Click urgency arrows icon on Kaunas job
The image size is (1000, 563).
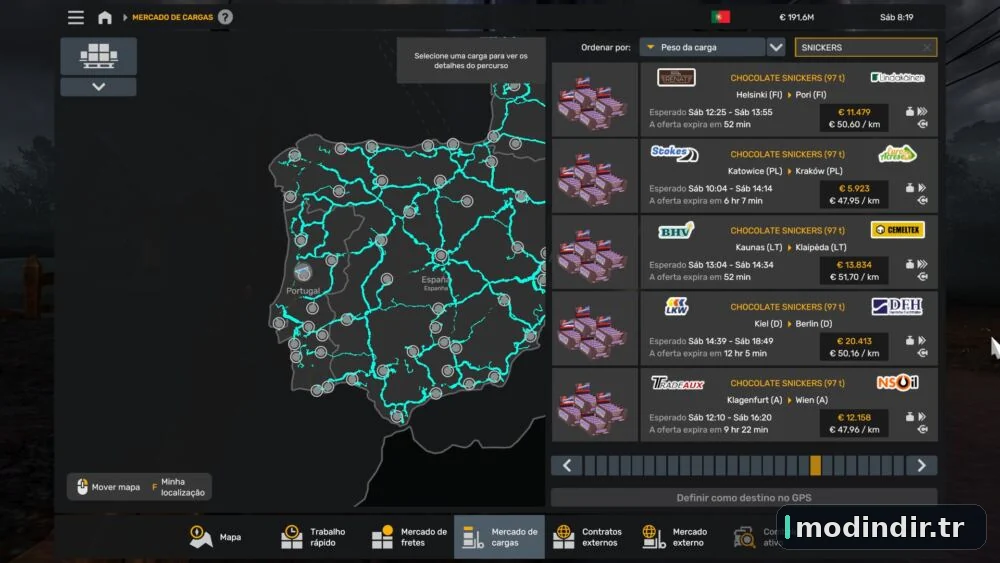click(922, 264)
